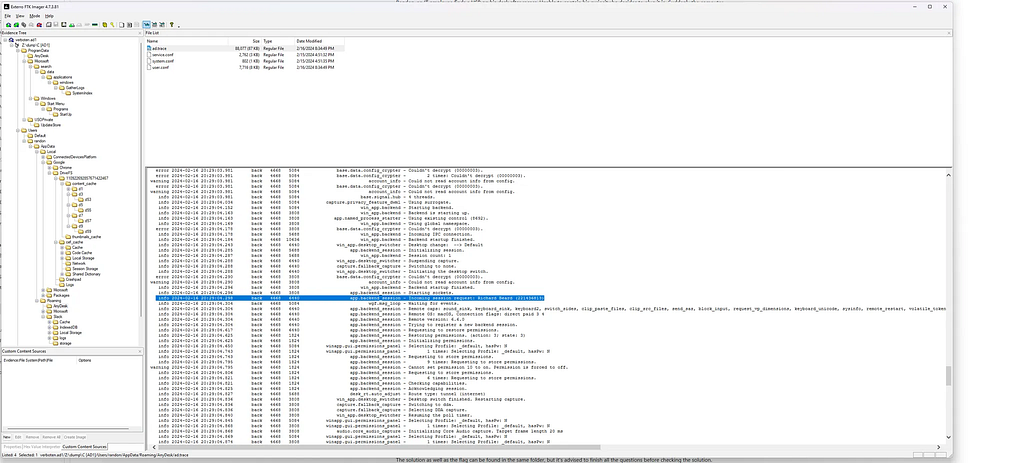The image size is (1024, 463).
Task: Expand the IndexedDB folder under Slack
Action: click(x=49, y=327)
